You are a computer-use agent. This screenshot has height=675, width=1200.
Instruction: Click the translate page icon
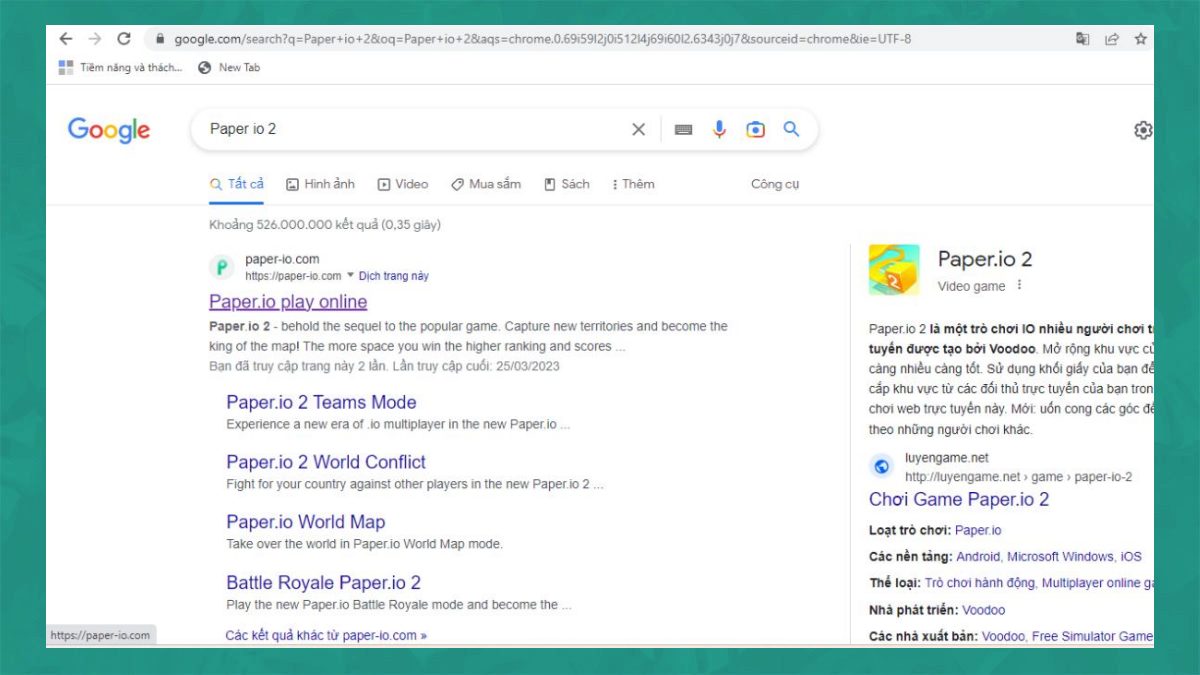pyautogui.click(x=1082, y=39)
